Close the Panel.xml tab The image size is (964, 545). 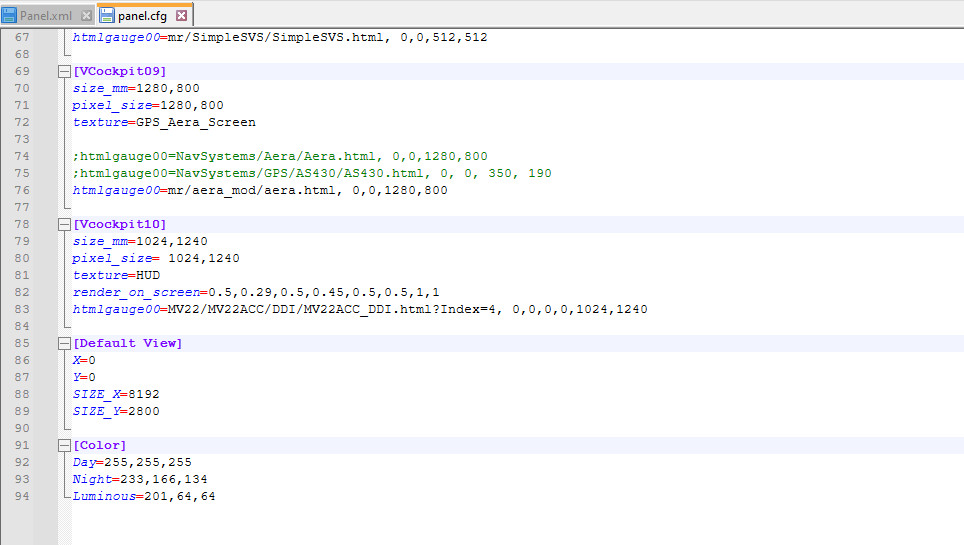point(86,16)
